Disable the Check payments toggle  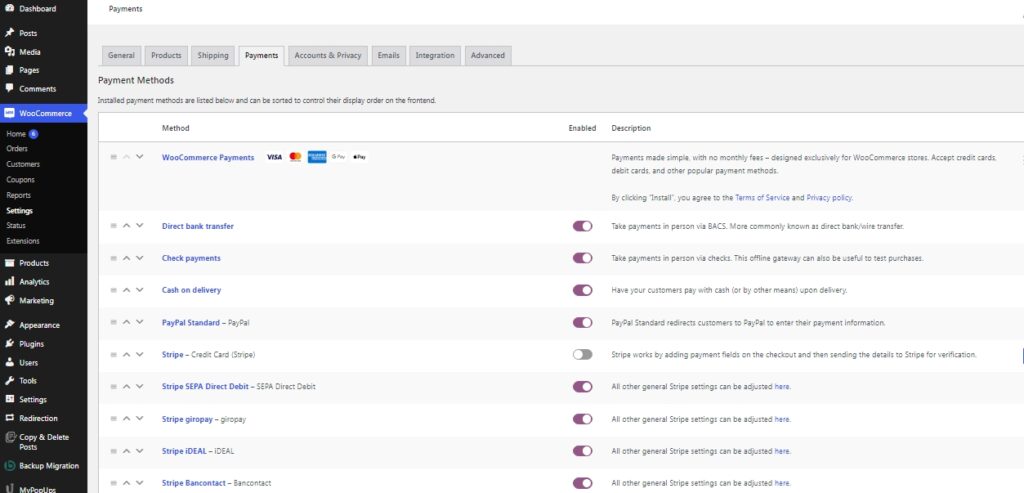(583, 258)
